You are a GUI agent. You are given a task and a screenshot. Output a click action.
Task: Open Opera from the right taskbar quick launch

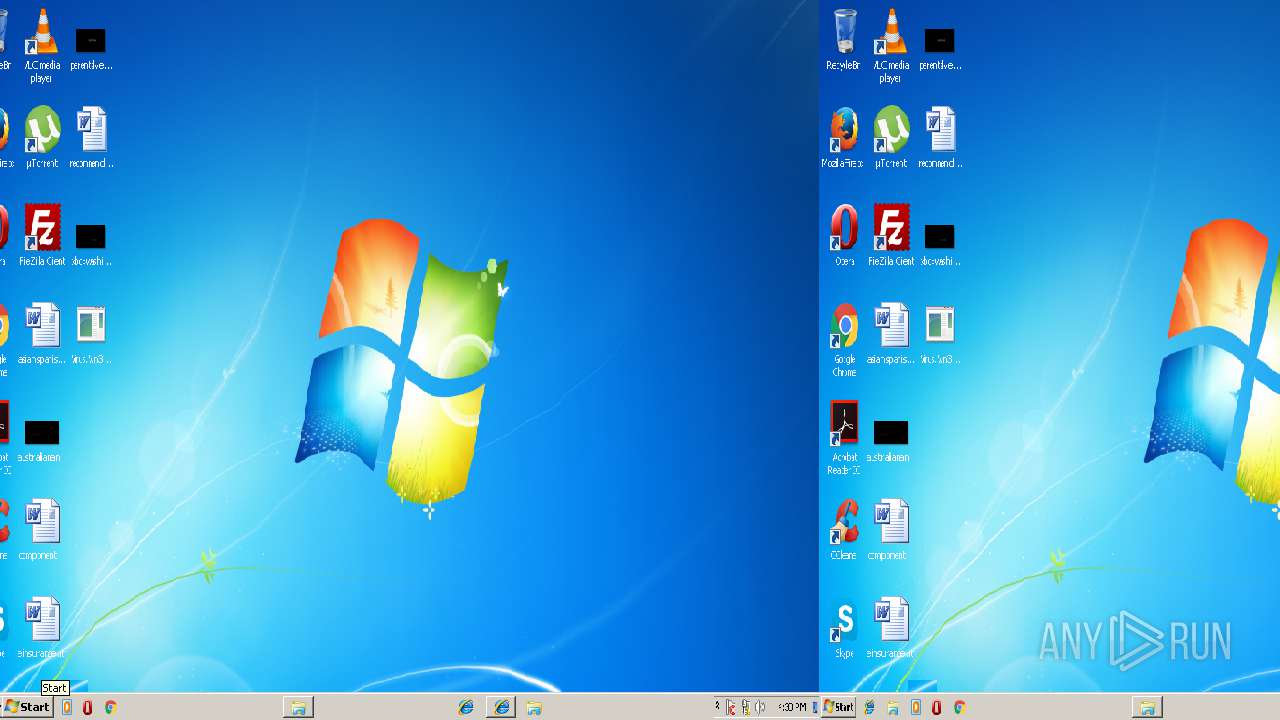point(937,707)
